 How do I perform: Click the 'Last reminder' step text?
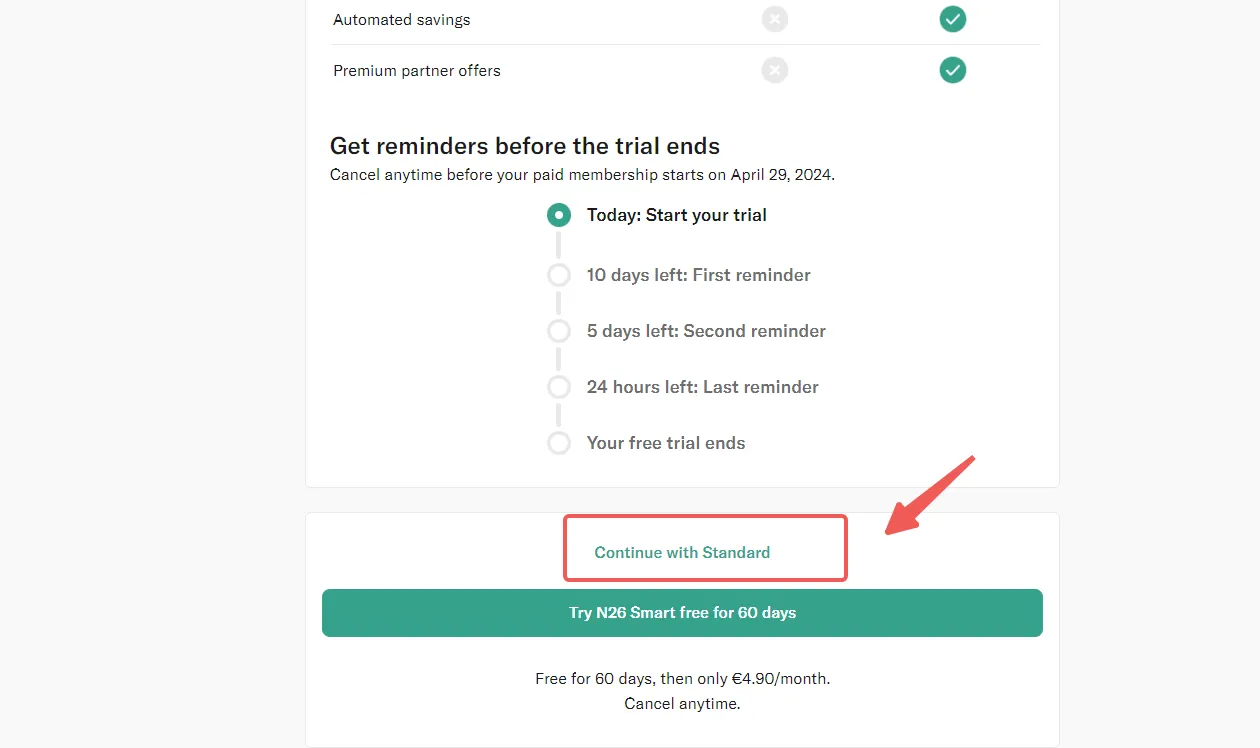tap(761, 387)
